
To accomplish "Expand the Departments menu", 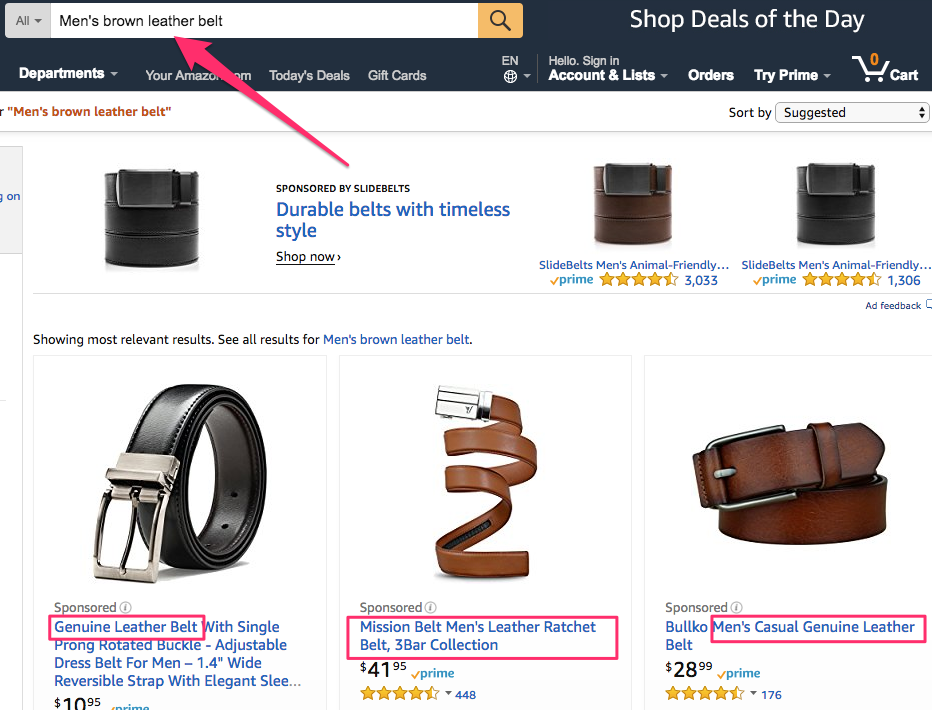I will (x=68, y=74).
